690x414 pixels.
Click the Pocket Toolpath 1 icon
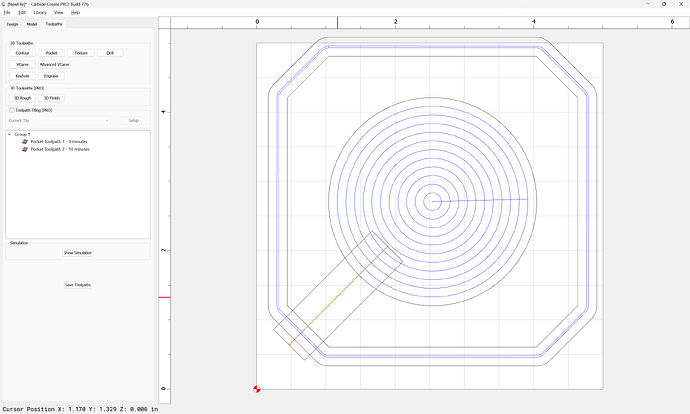pyautogui.click(x=25, y=142)
